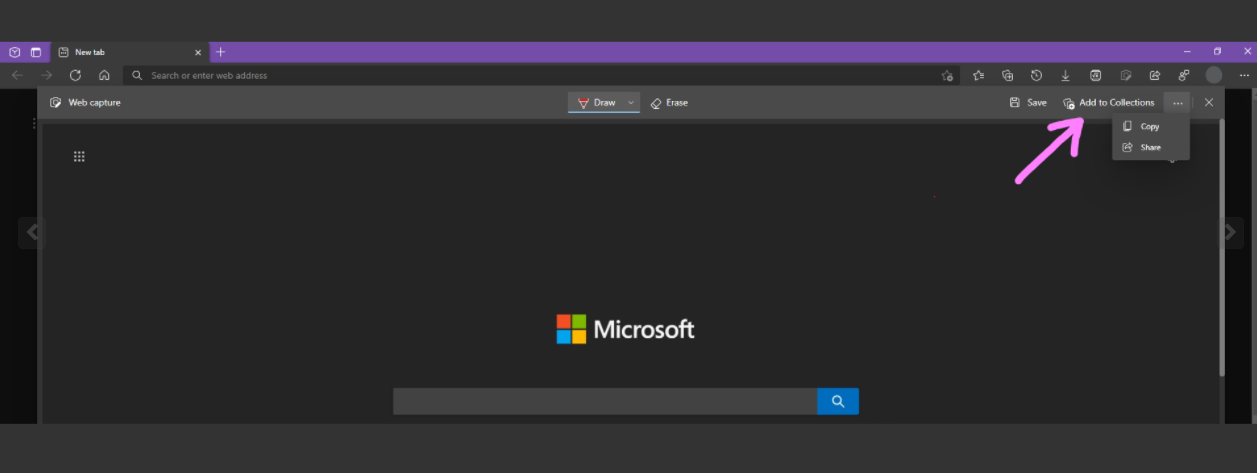Refresh the current page
Image resolution: width=1257 pixels, height=473 pixels.
[x=75, y=75]
